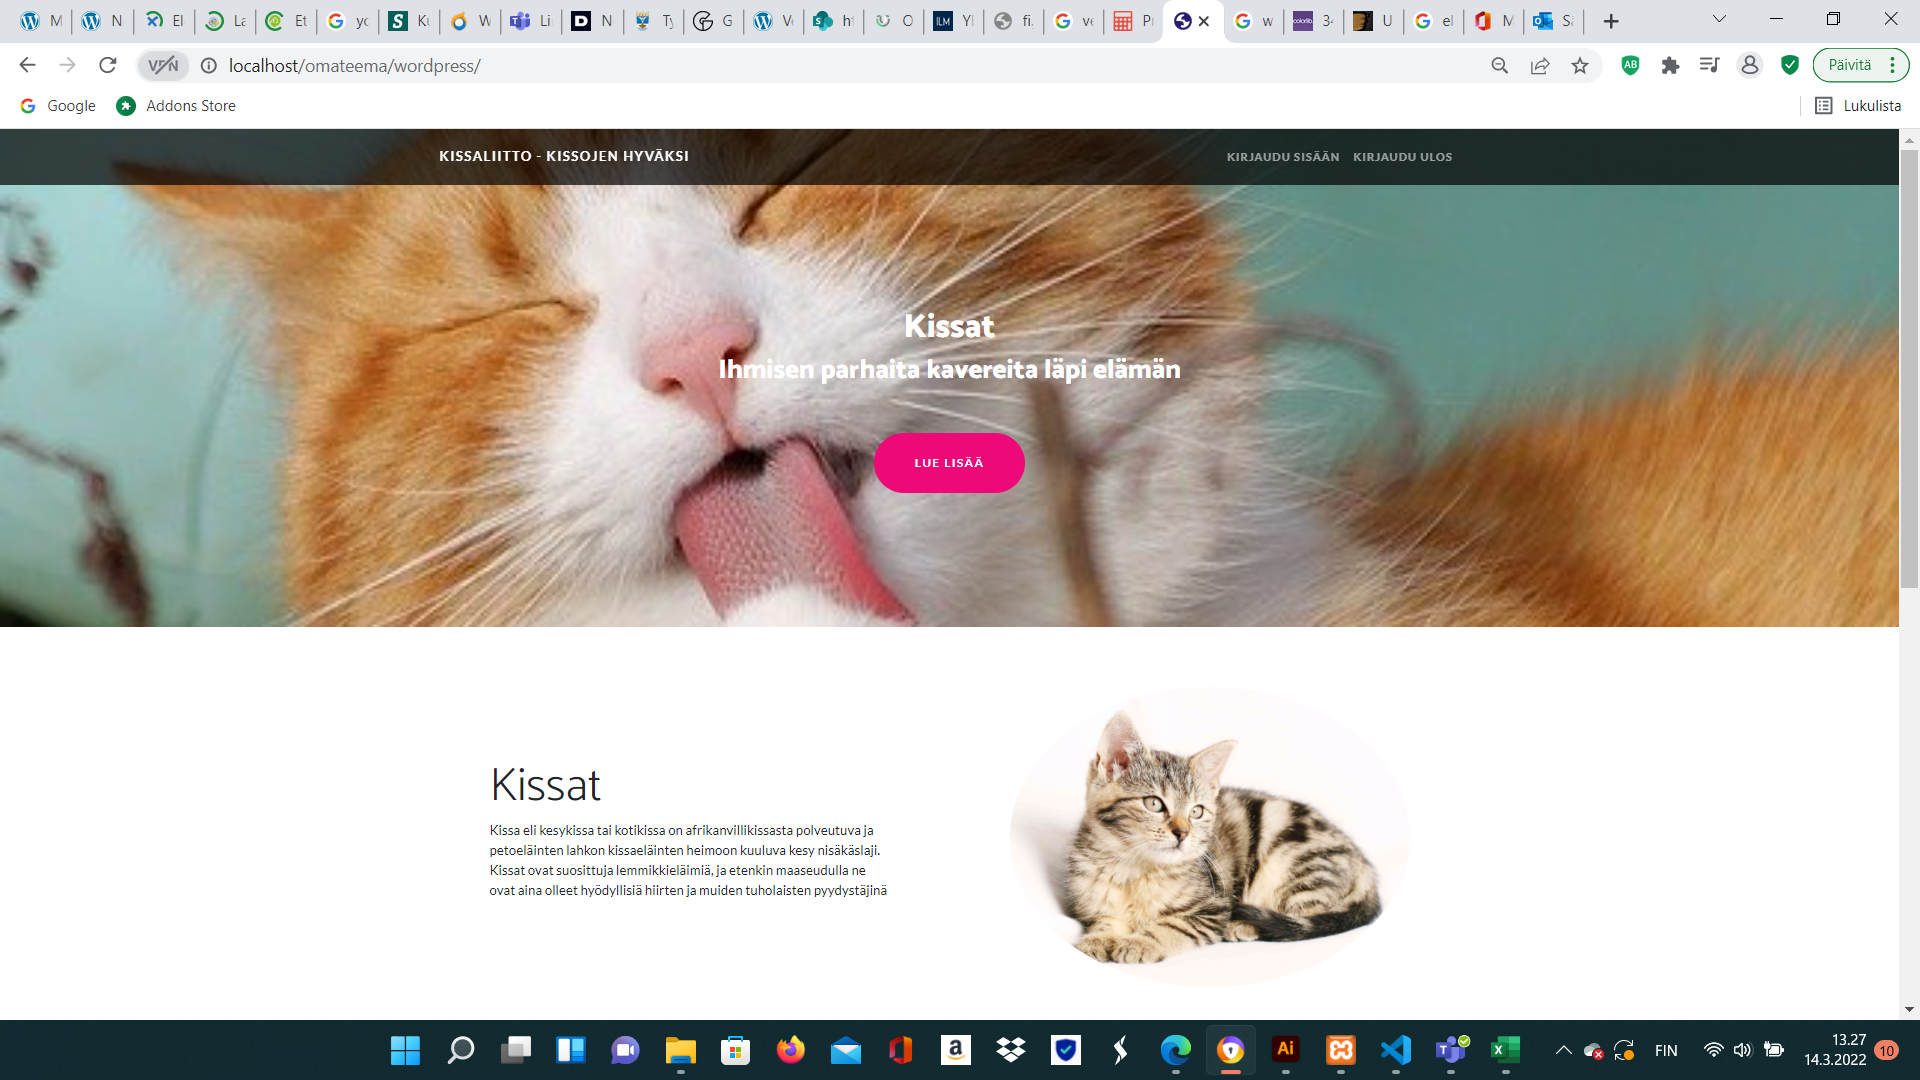Image resolution: width=1920 pixels, height=1080 pixels.
Task: Bookmark this page with the star icon
Action: tap(1580, 65)
